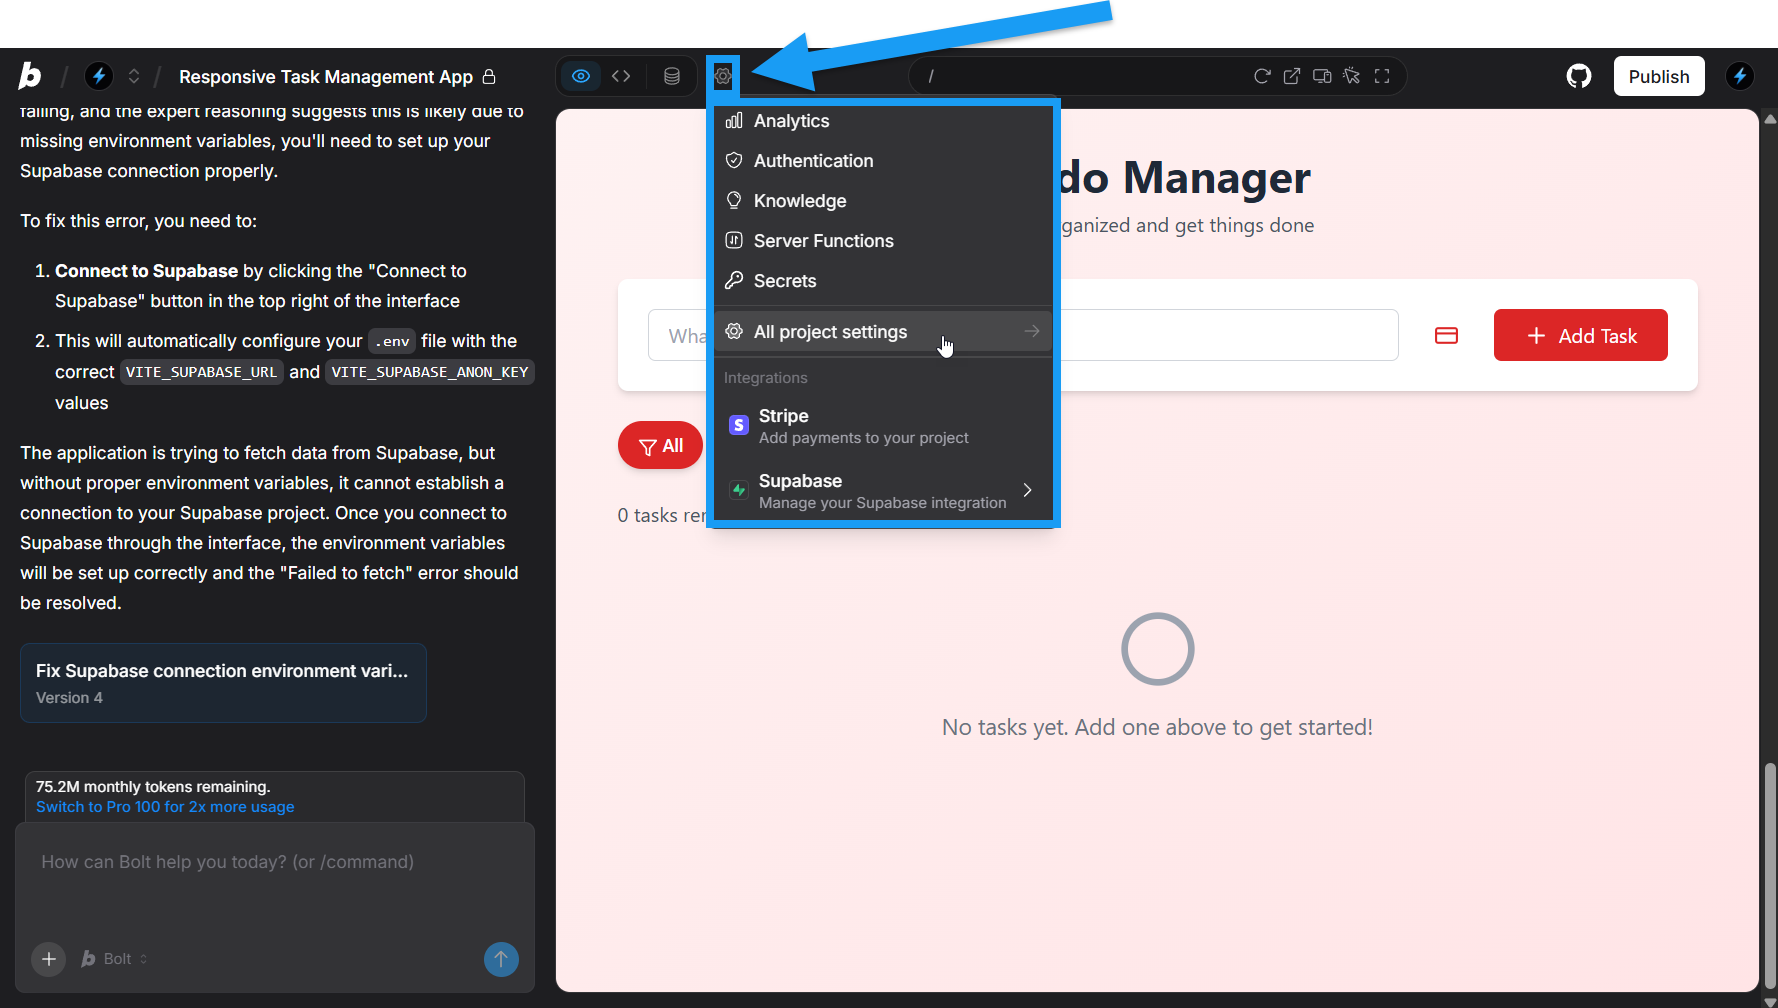Click the Analytics bar chart icon
The height and width of the screenshot is (1008, 1778).
point(734,121)
